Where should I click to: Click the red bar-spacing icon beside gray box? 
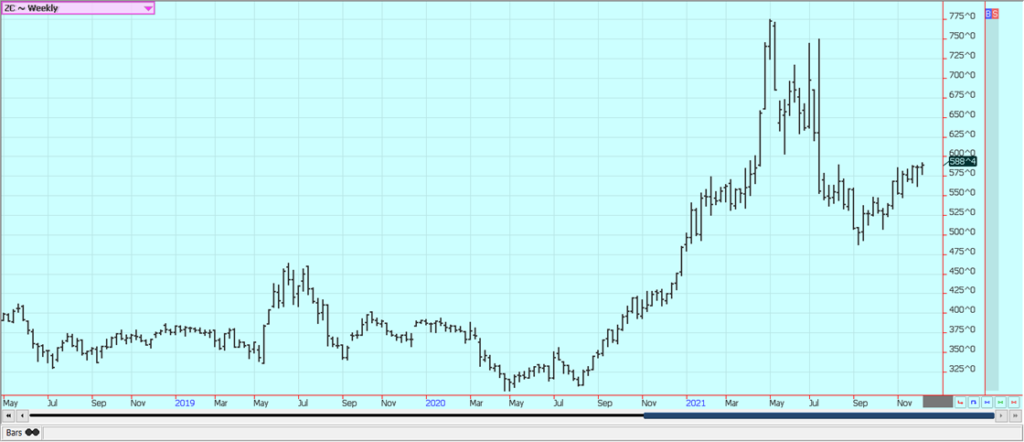[960, 402]
